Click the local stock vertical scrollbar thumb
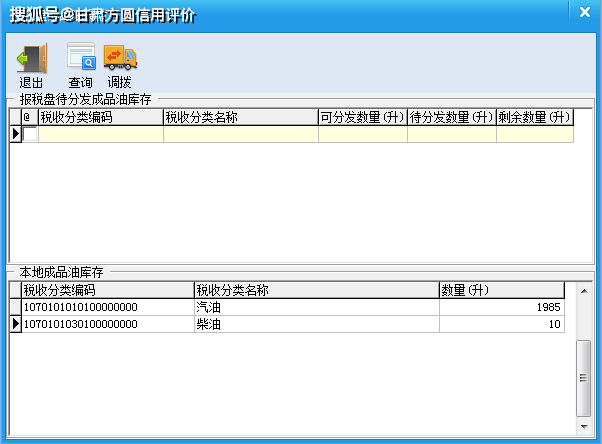 tap(584, 378)
